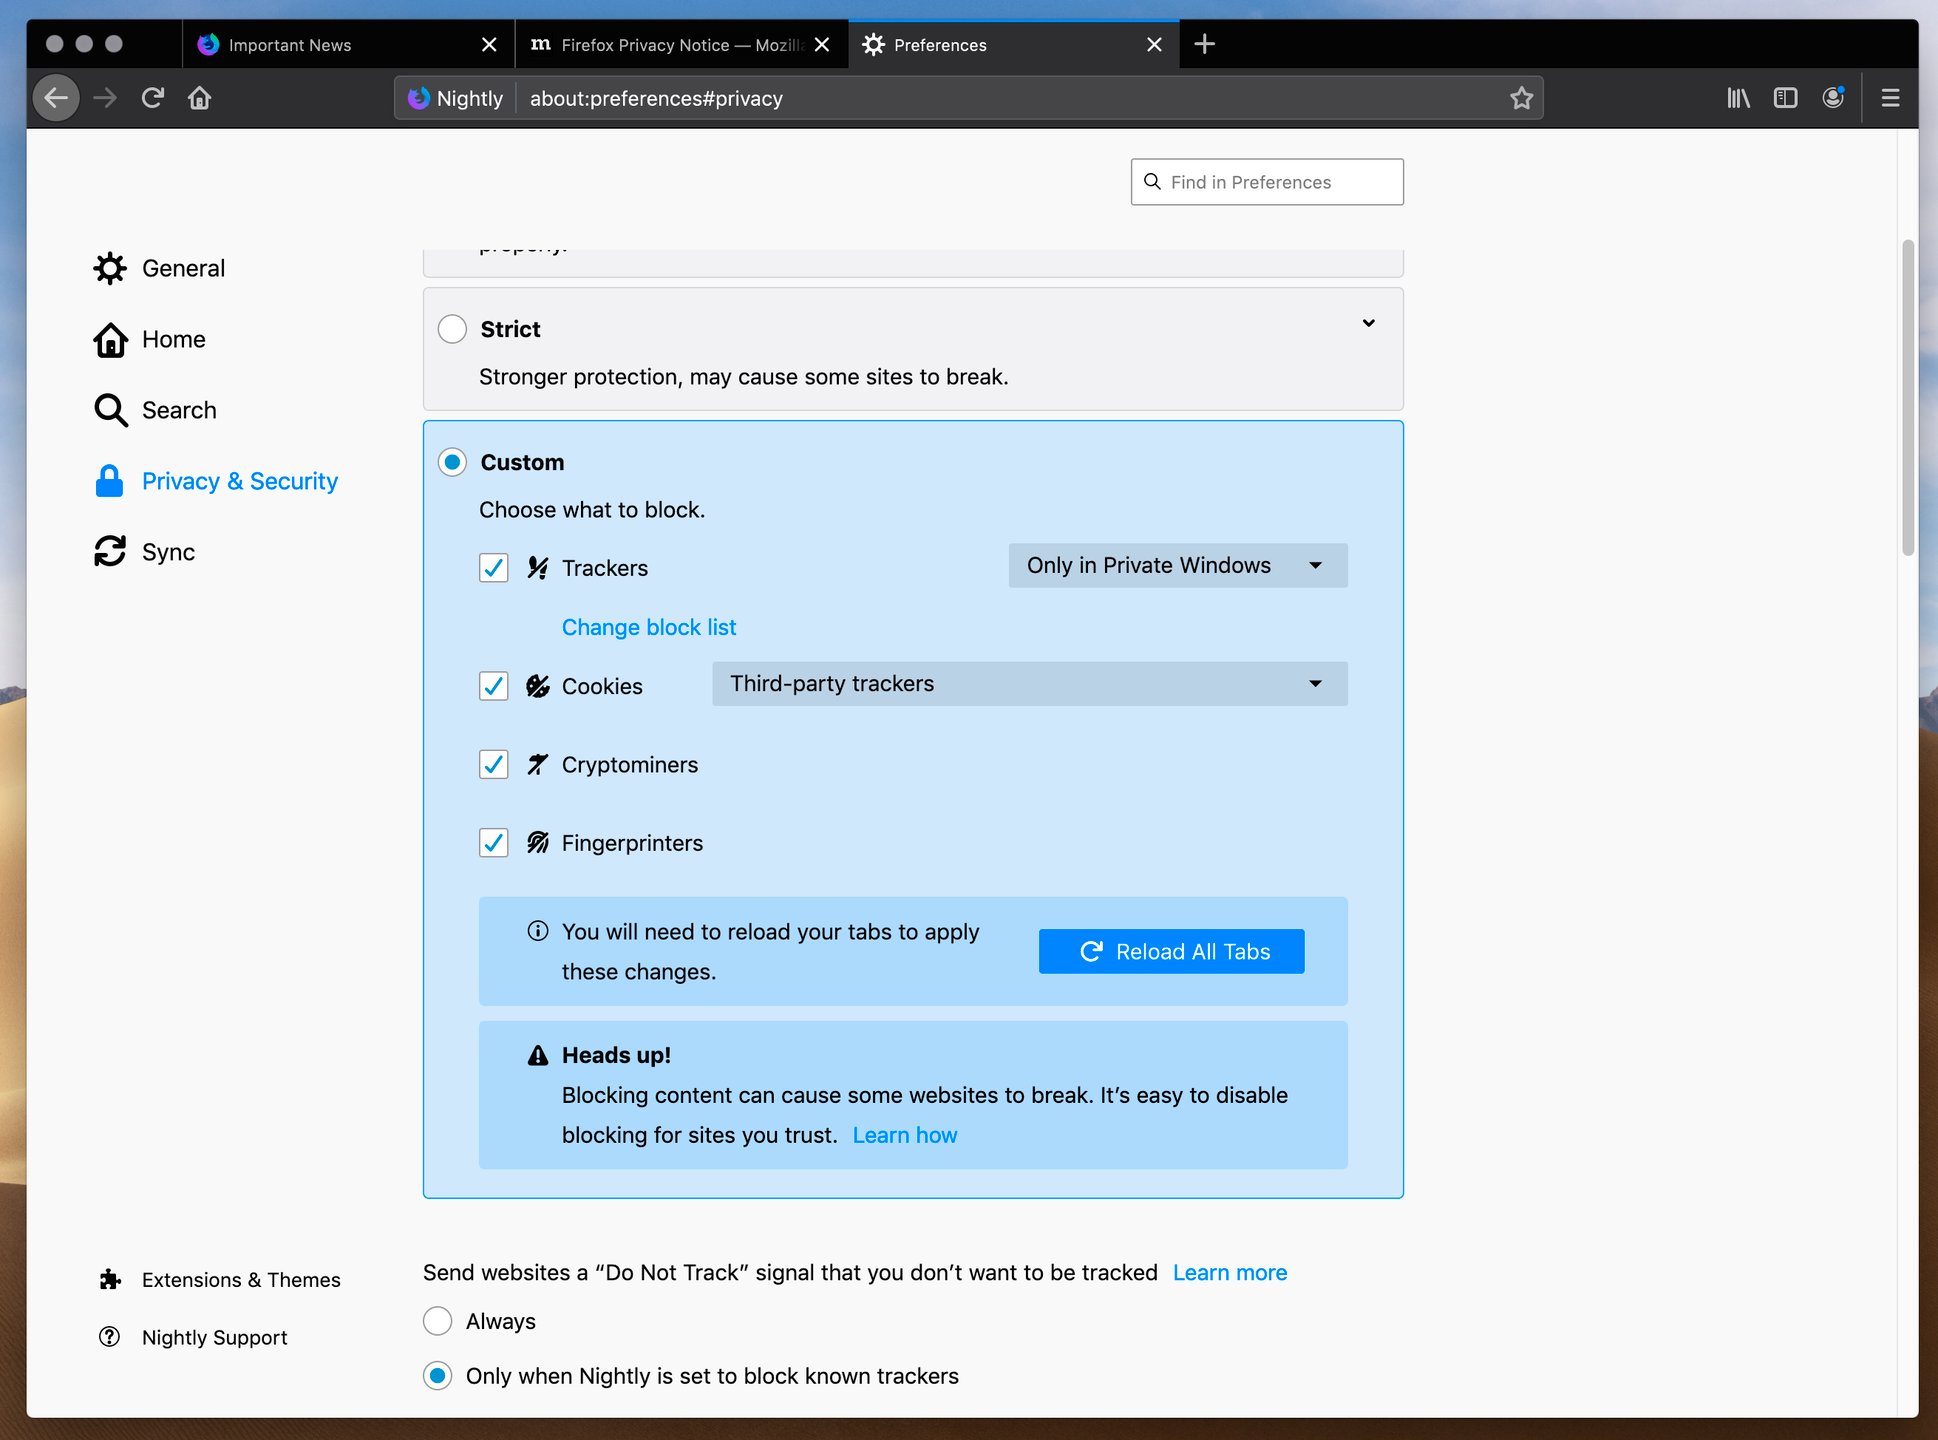Viewport: 1938px width, 1440px height.
Task: Open Nightly Support help
Action: 214,1337
